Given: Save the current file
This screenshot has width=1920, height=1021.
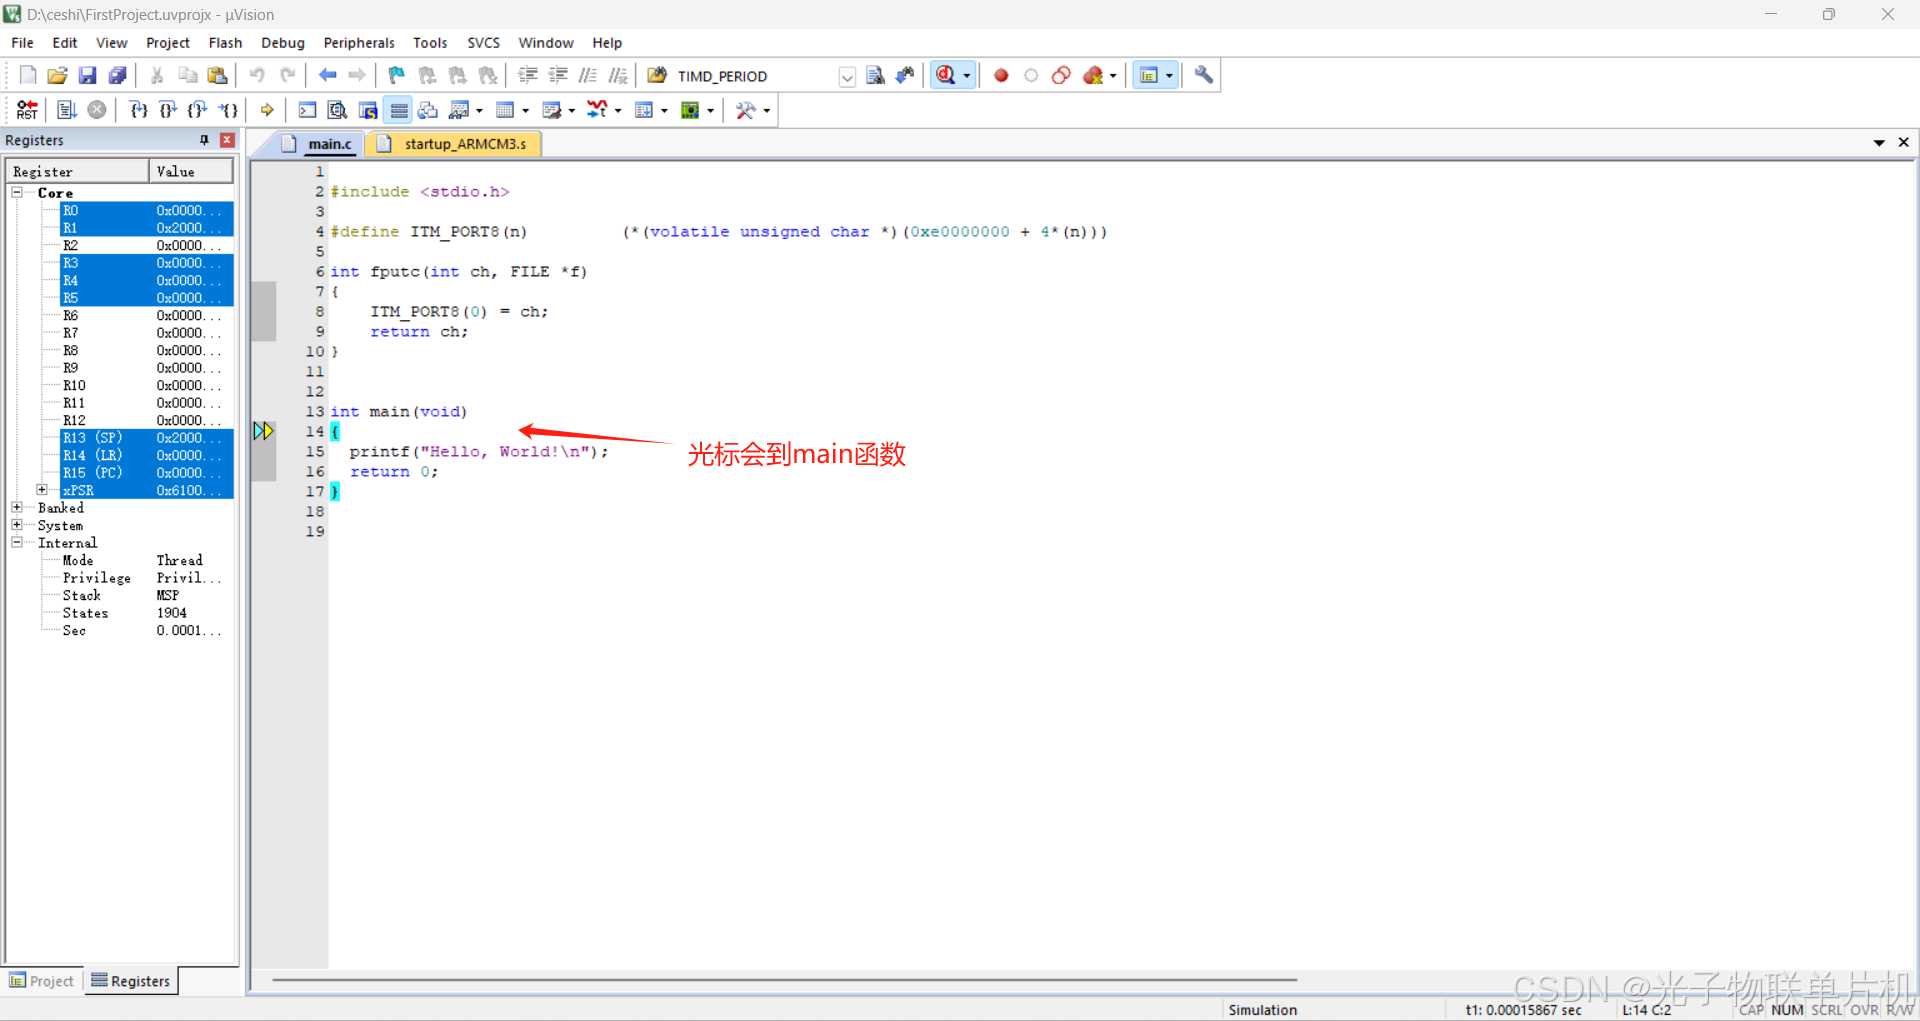Looking at the screenshot, I should (88, 76).
